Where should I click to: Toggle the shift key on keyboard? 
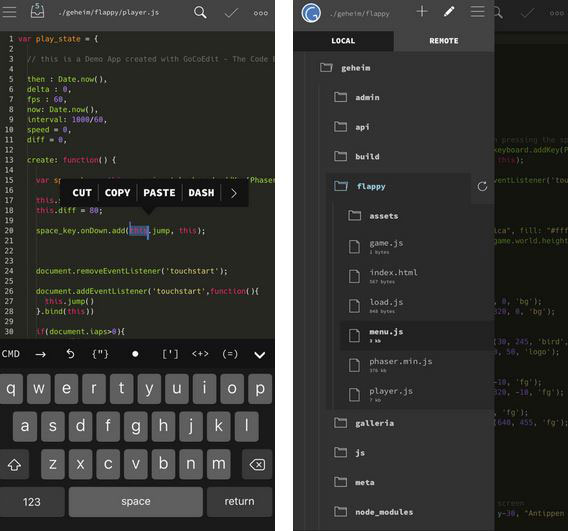[x=14, y=464]
